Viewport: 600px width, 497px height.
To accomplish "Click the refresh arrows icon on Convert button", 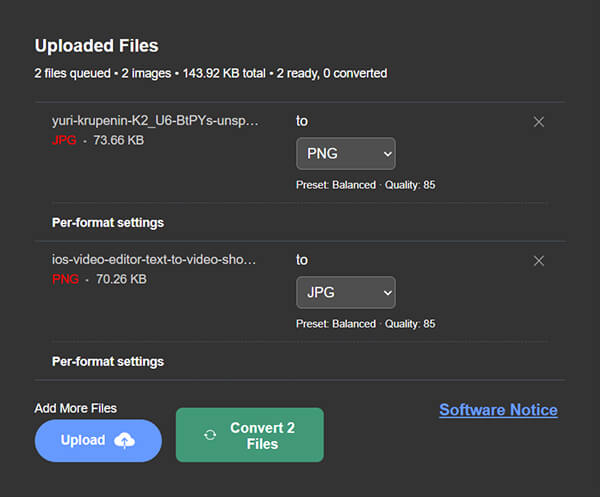I will click(210, 435).
